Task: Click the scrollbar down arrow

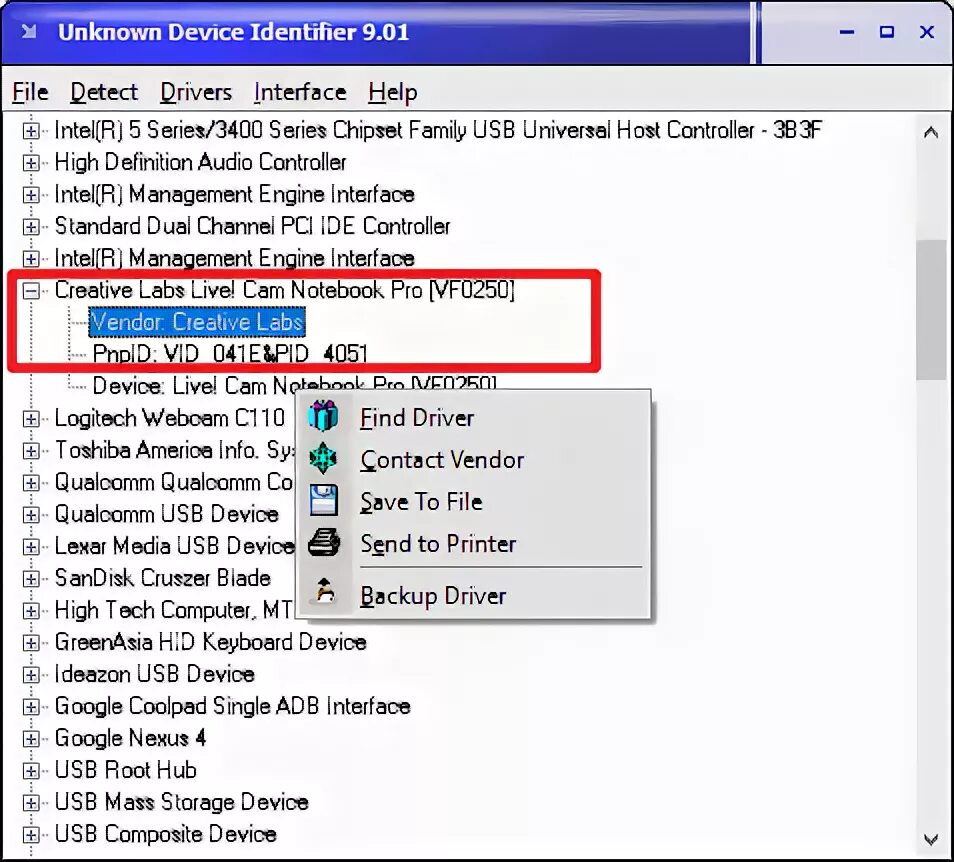Action: 930,840
